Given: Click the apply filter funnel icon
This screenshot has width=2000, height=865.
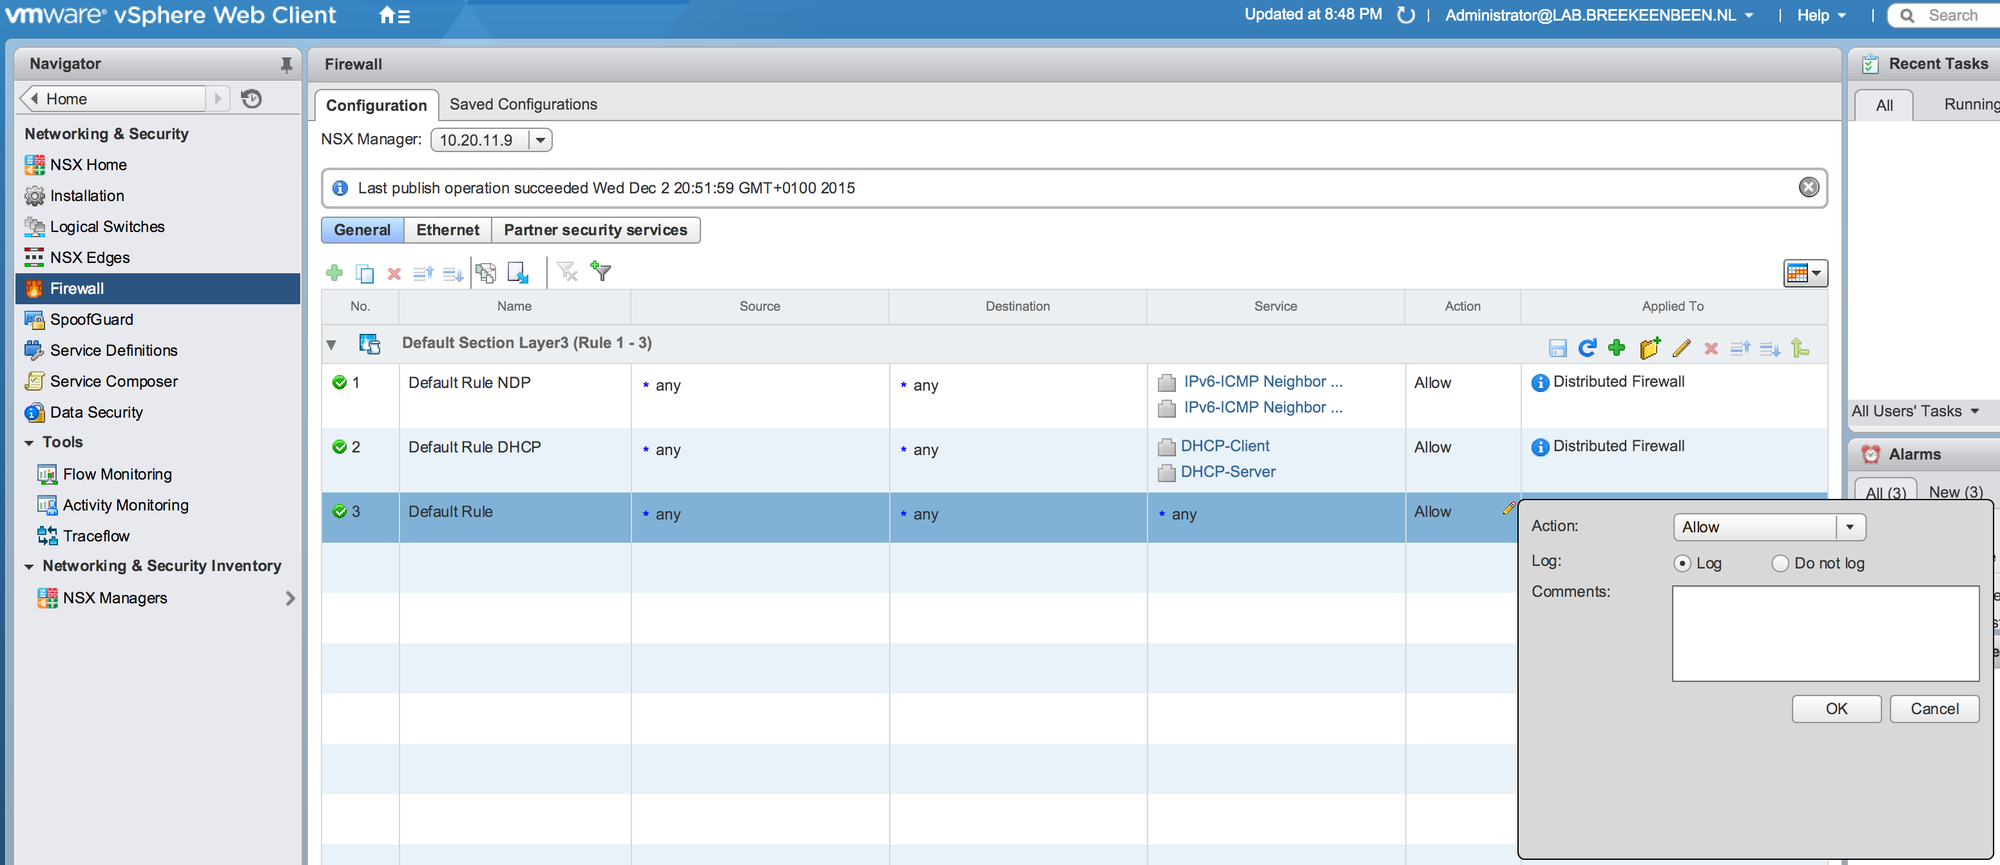Looking at the screenshot, I should pos(601,271).
